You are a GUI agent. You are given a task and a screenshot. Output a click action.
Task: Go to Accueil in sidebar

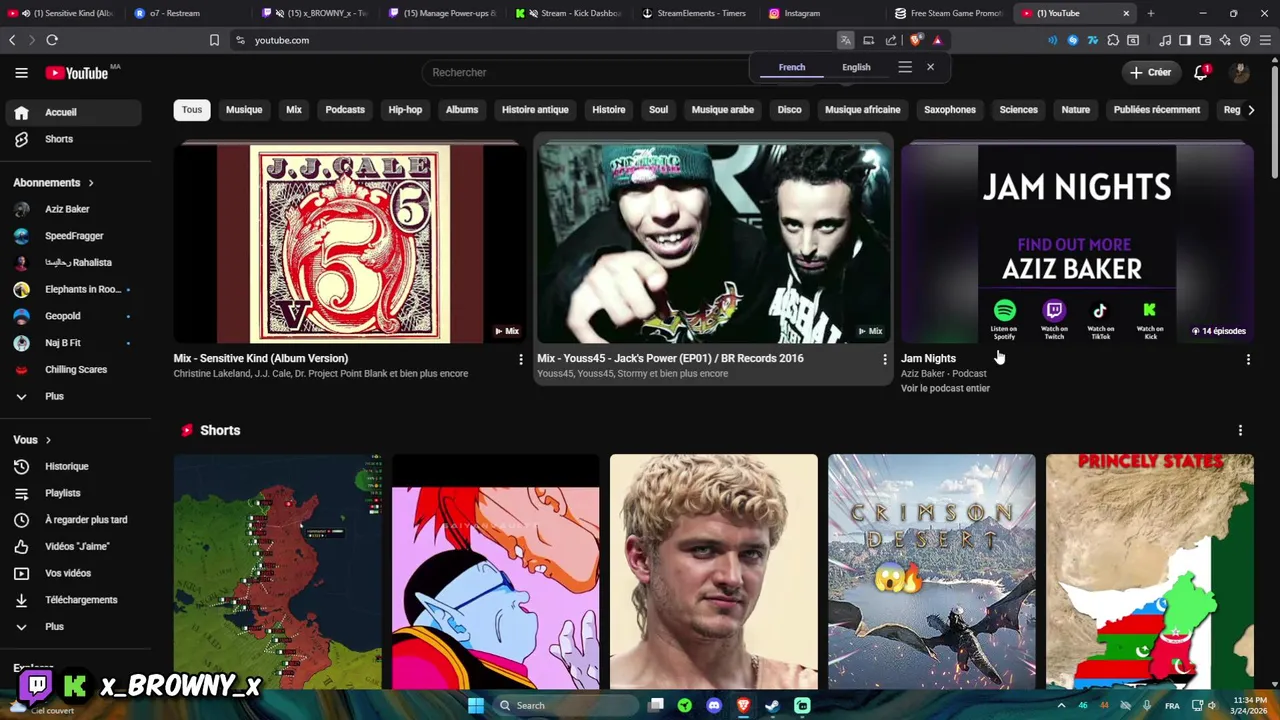point(72,112)
